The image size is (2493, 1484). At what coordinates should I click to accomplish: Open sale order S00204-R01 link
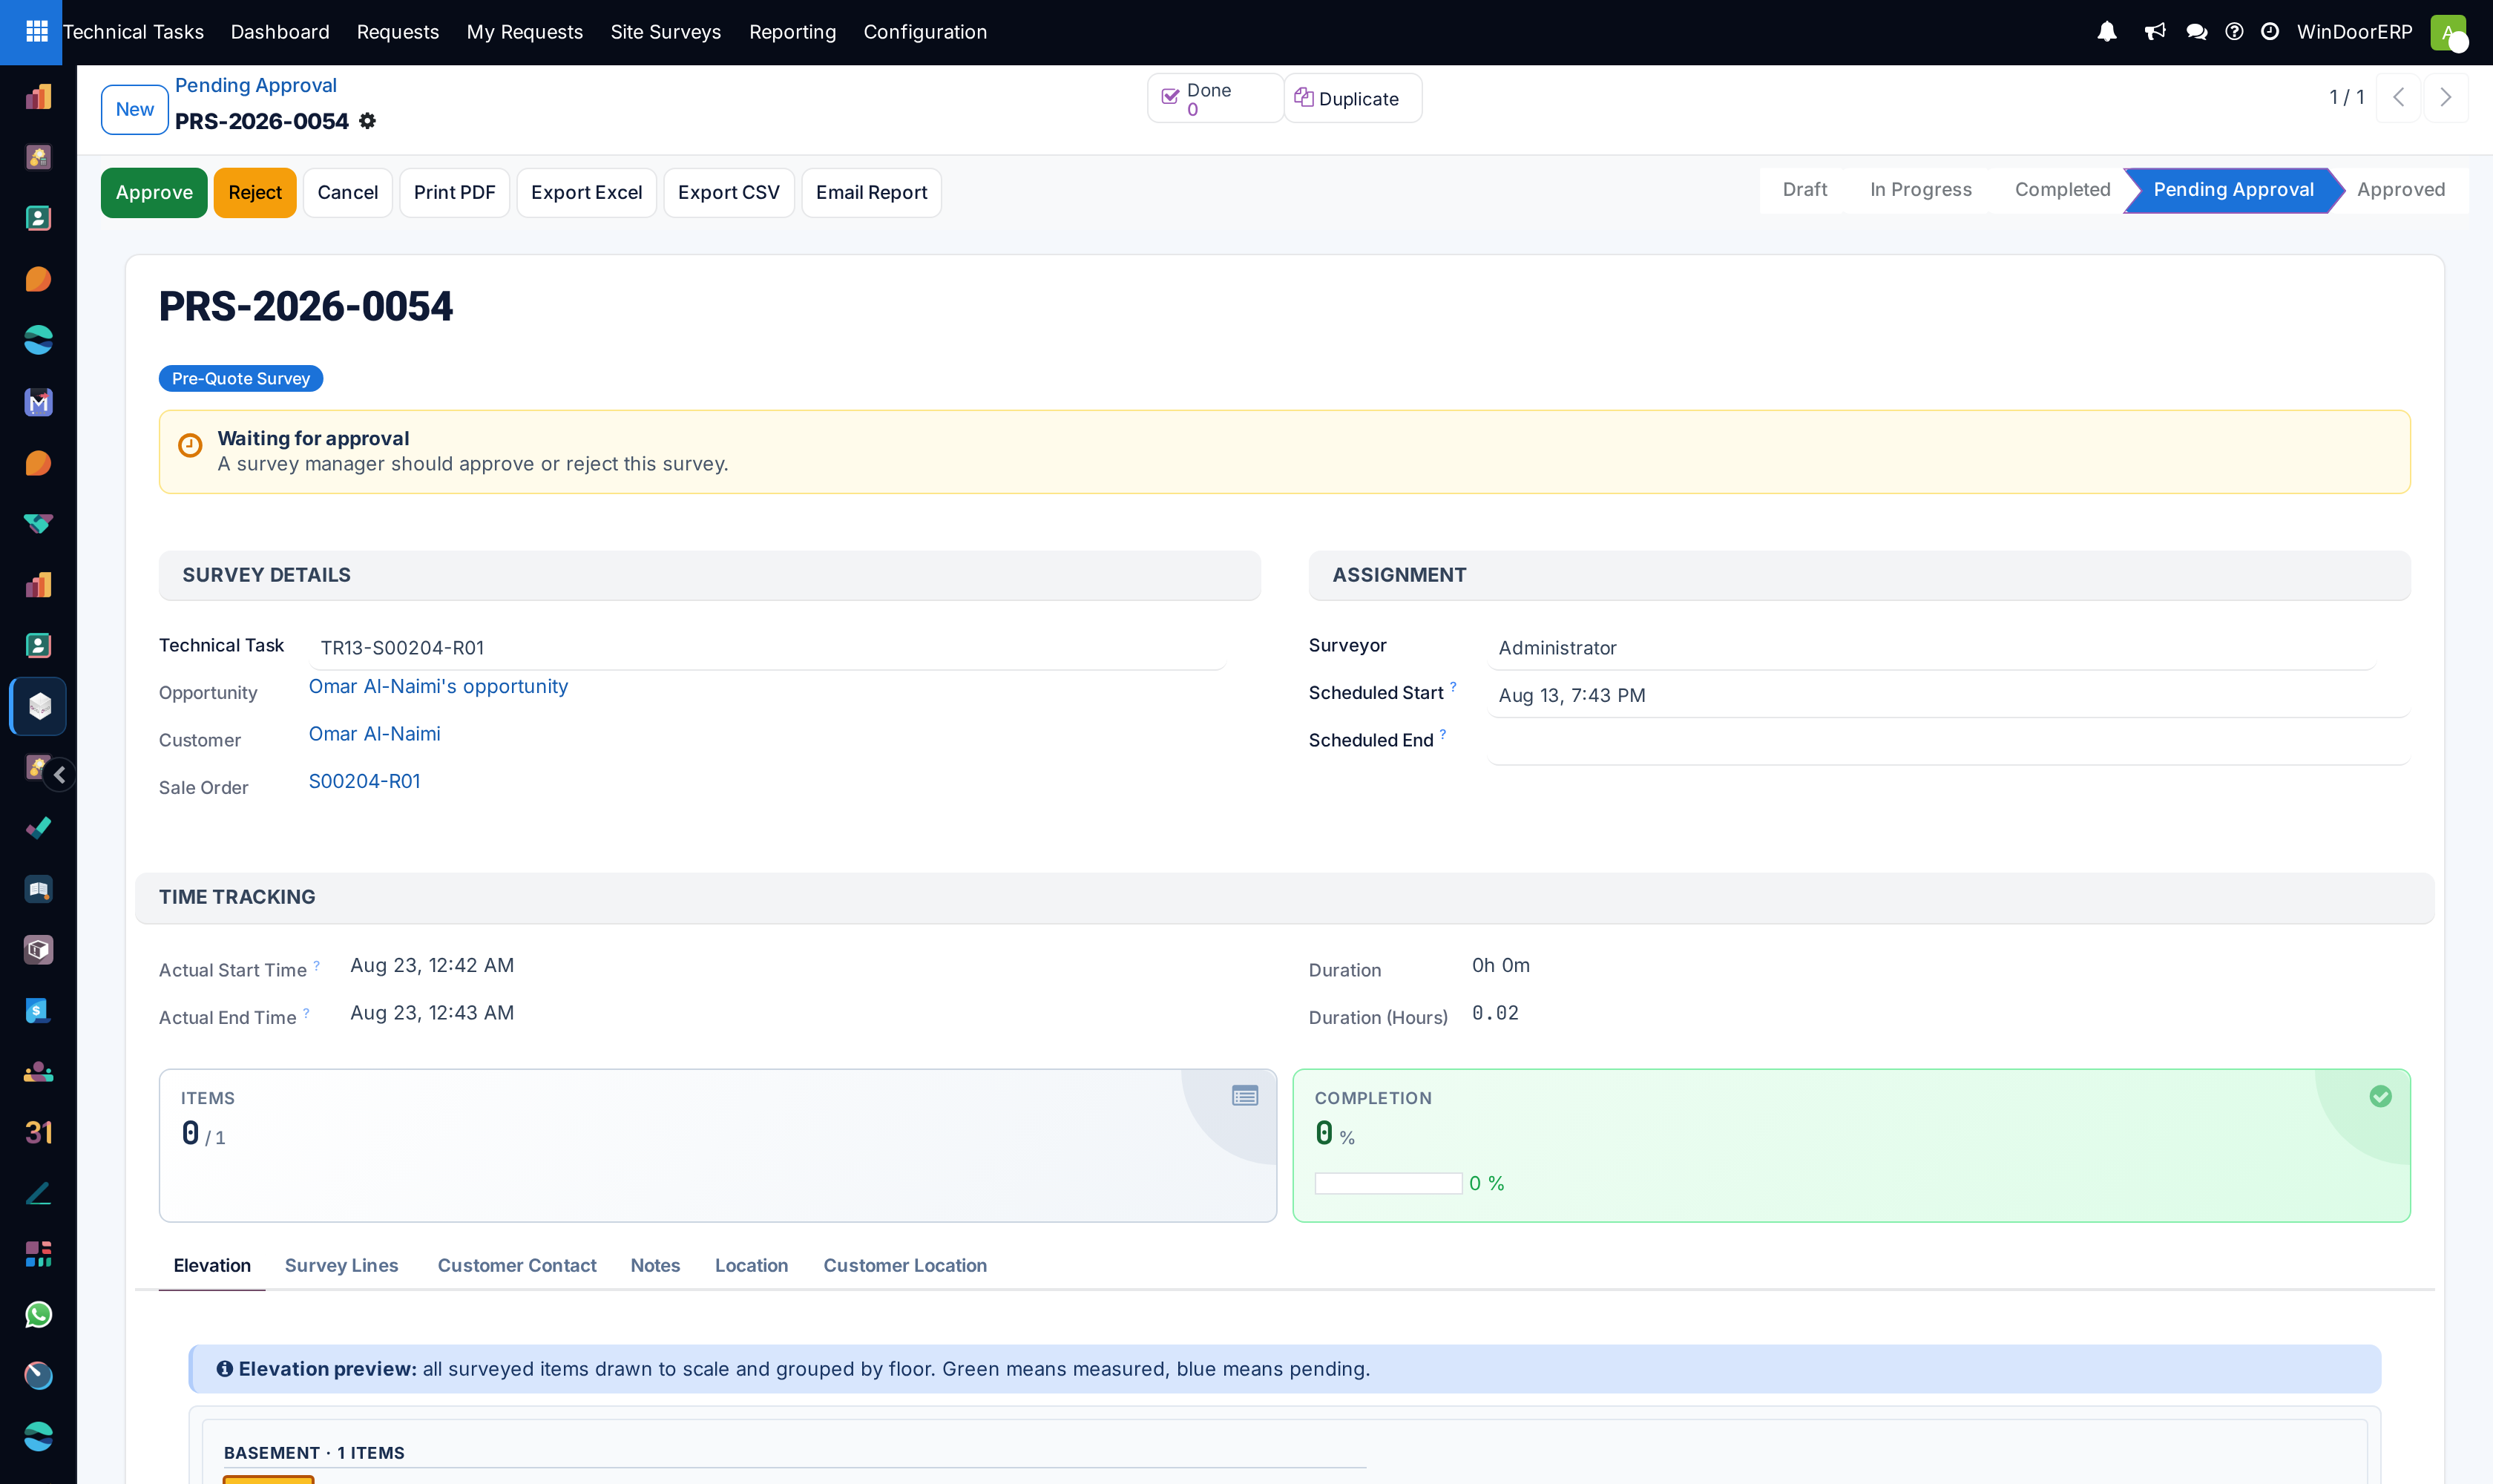coord(364,781)
